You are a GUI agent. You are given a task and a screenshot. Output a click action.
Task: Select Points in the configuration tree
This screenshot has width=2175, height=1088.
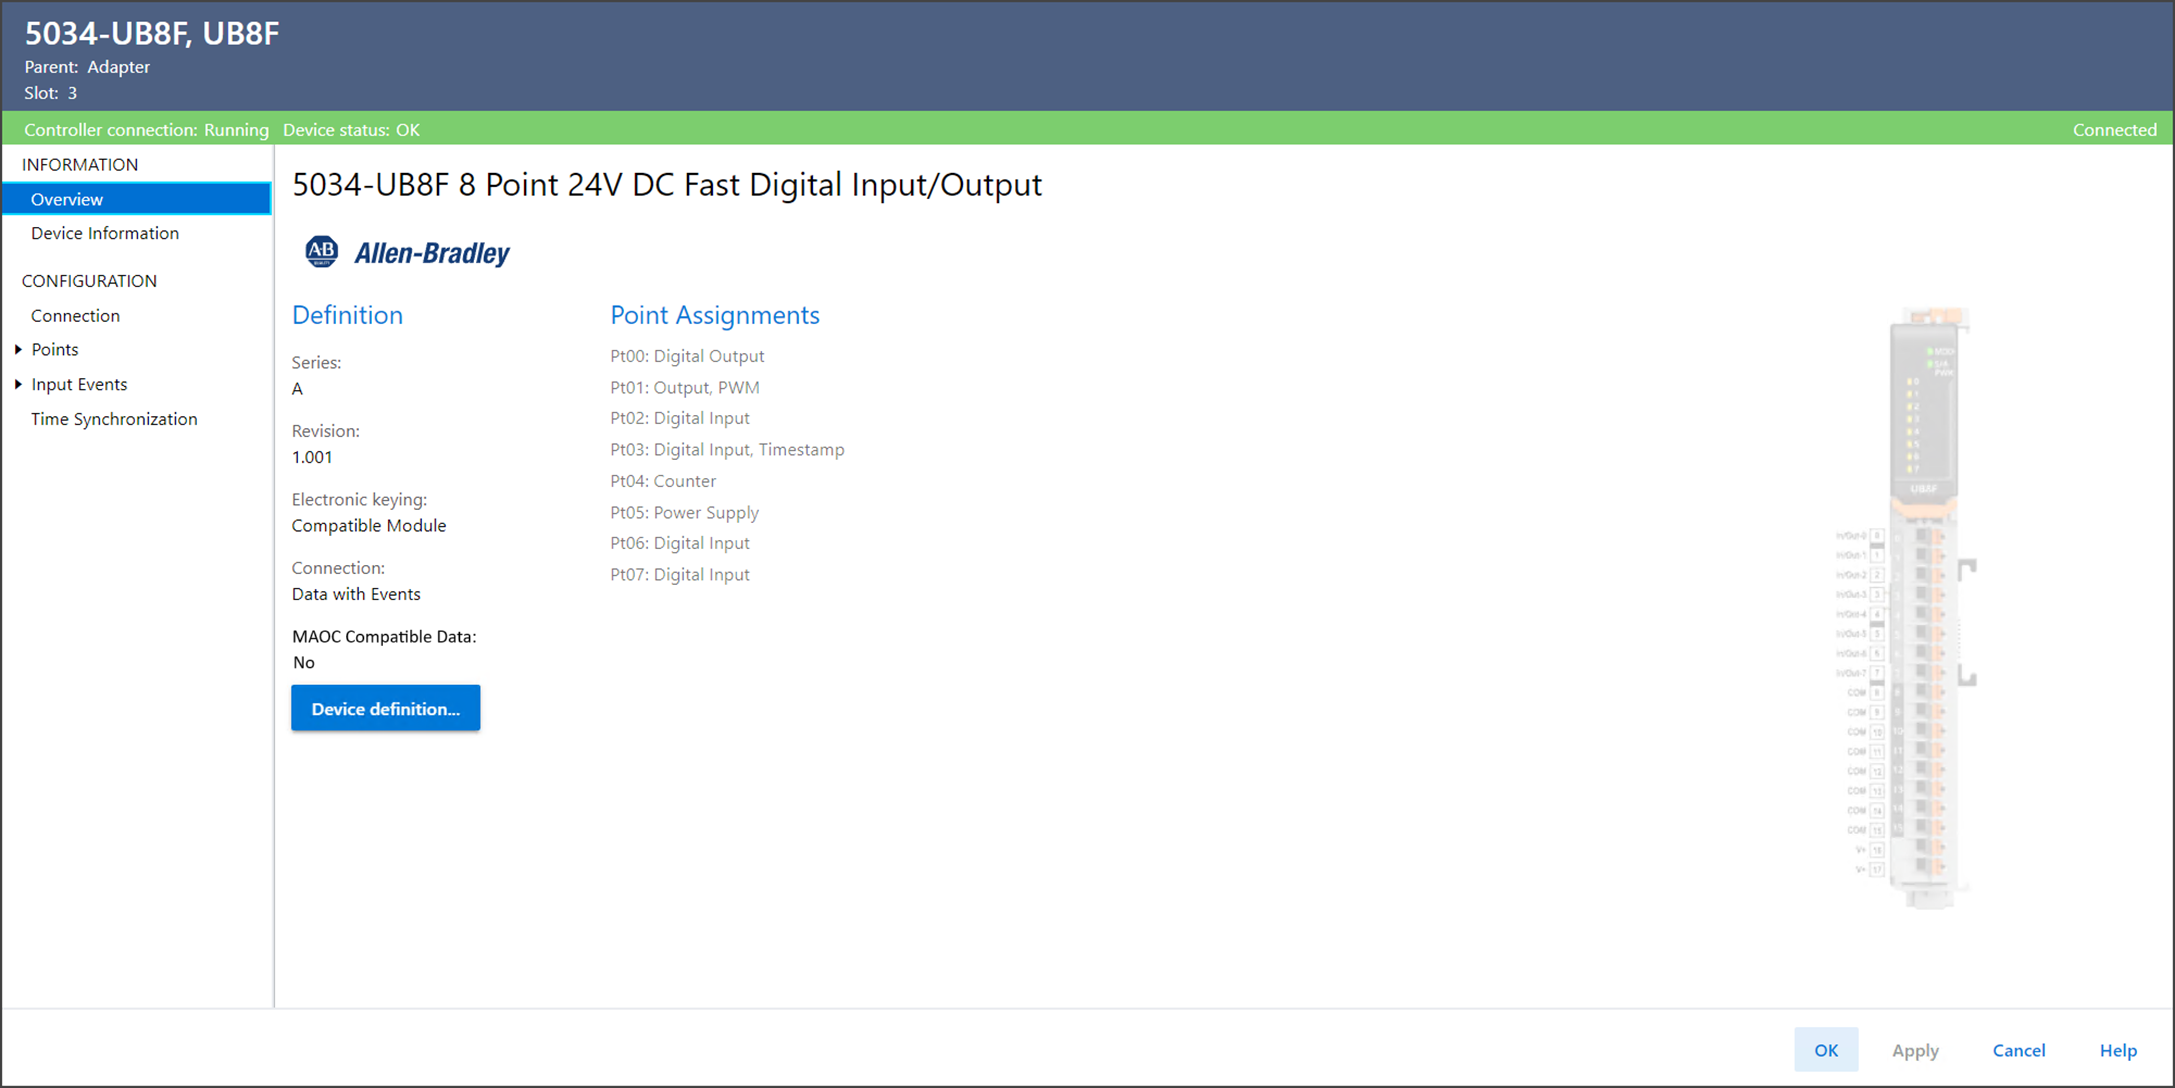55,349
